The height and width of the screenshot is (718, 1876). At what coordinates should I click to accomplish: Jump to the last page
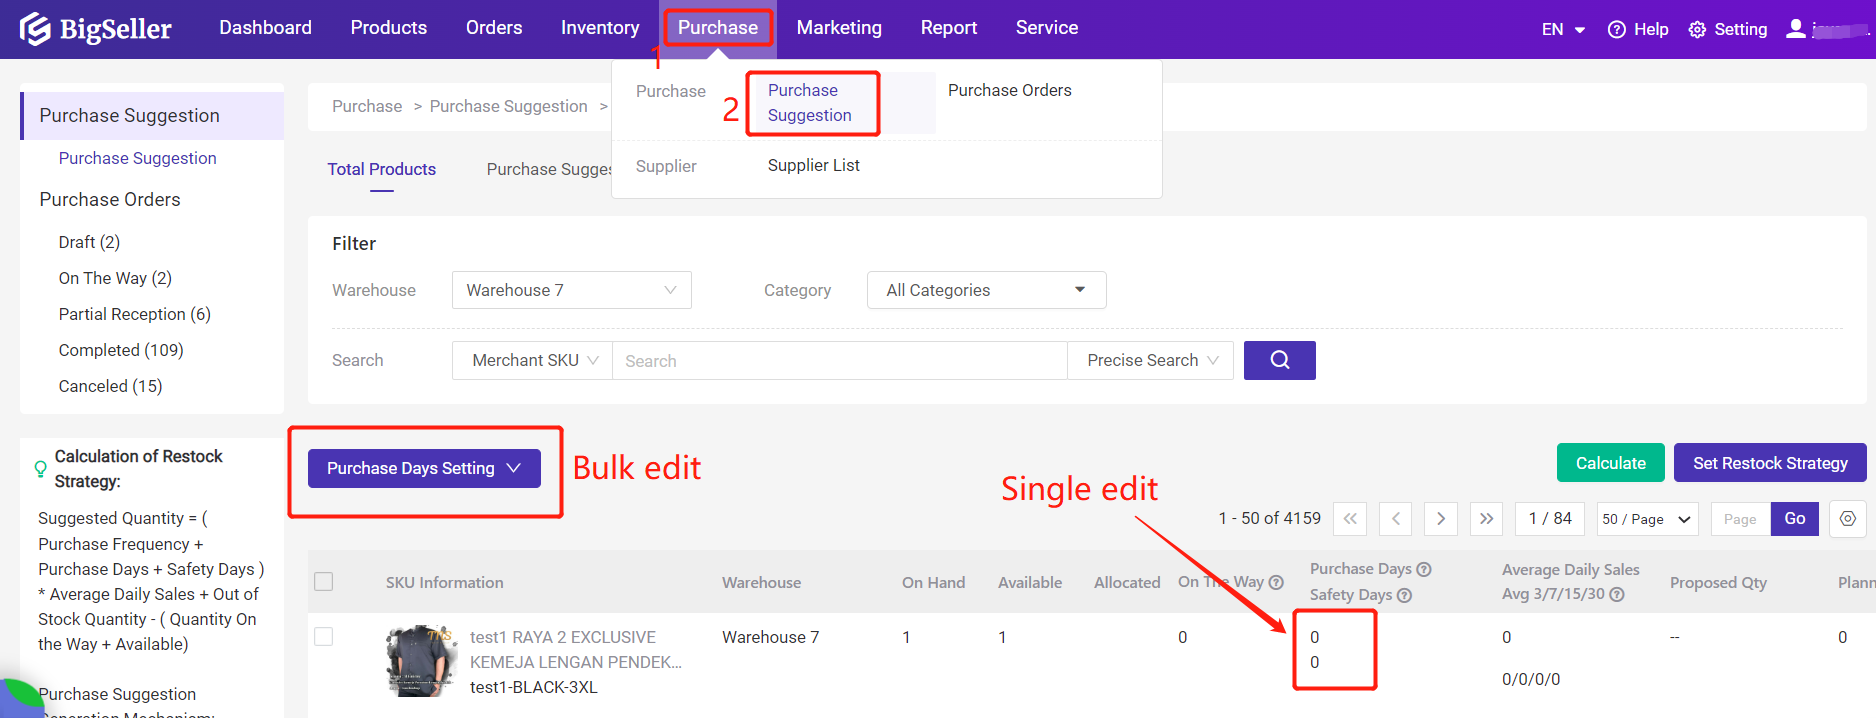click(x=1486, y=518)
